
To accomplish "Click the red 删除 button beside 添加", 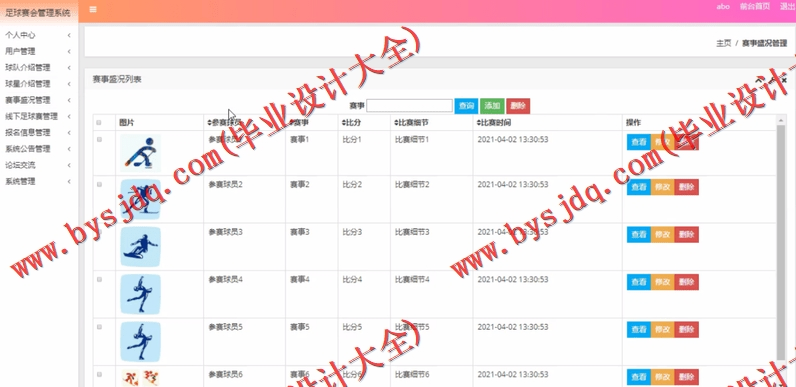I will click(x=518, y=106).
